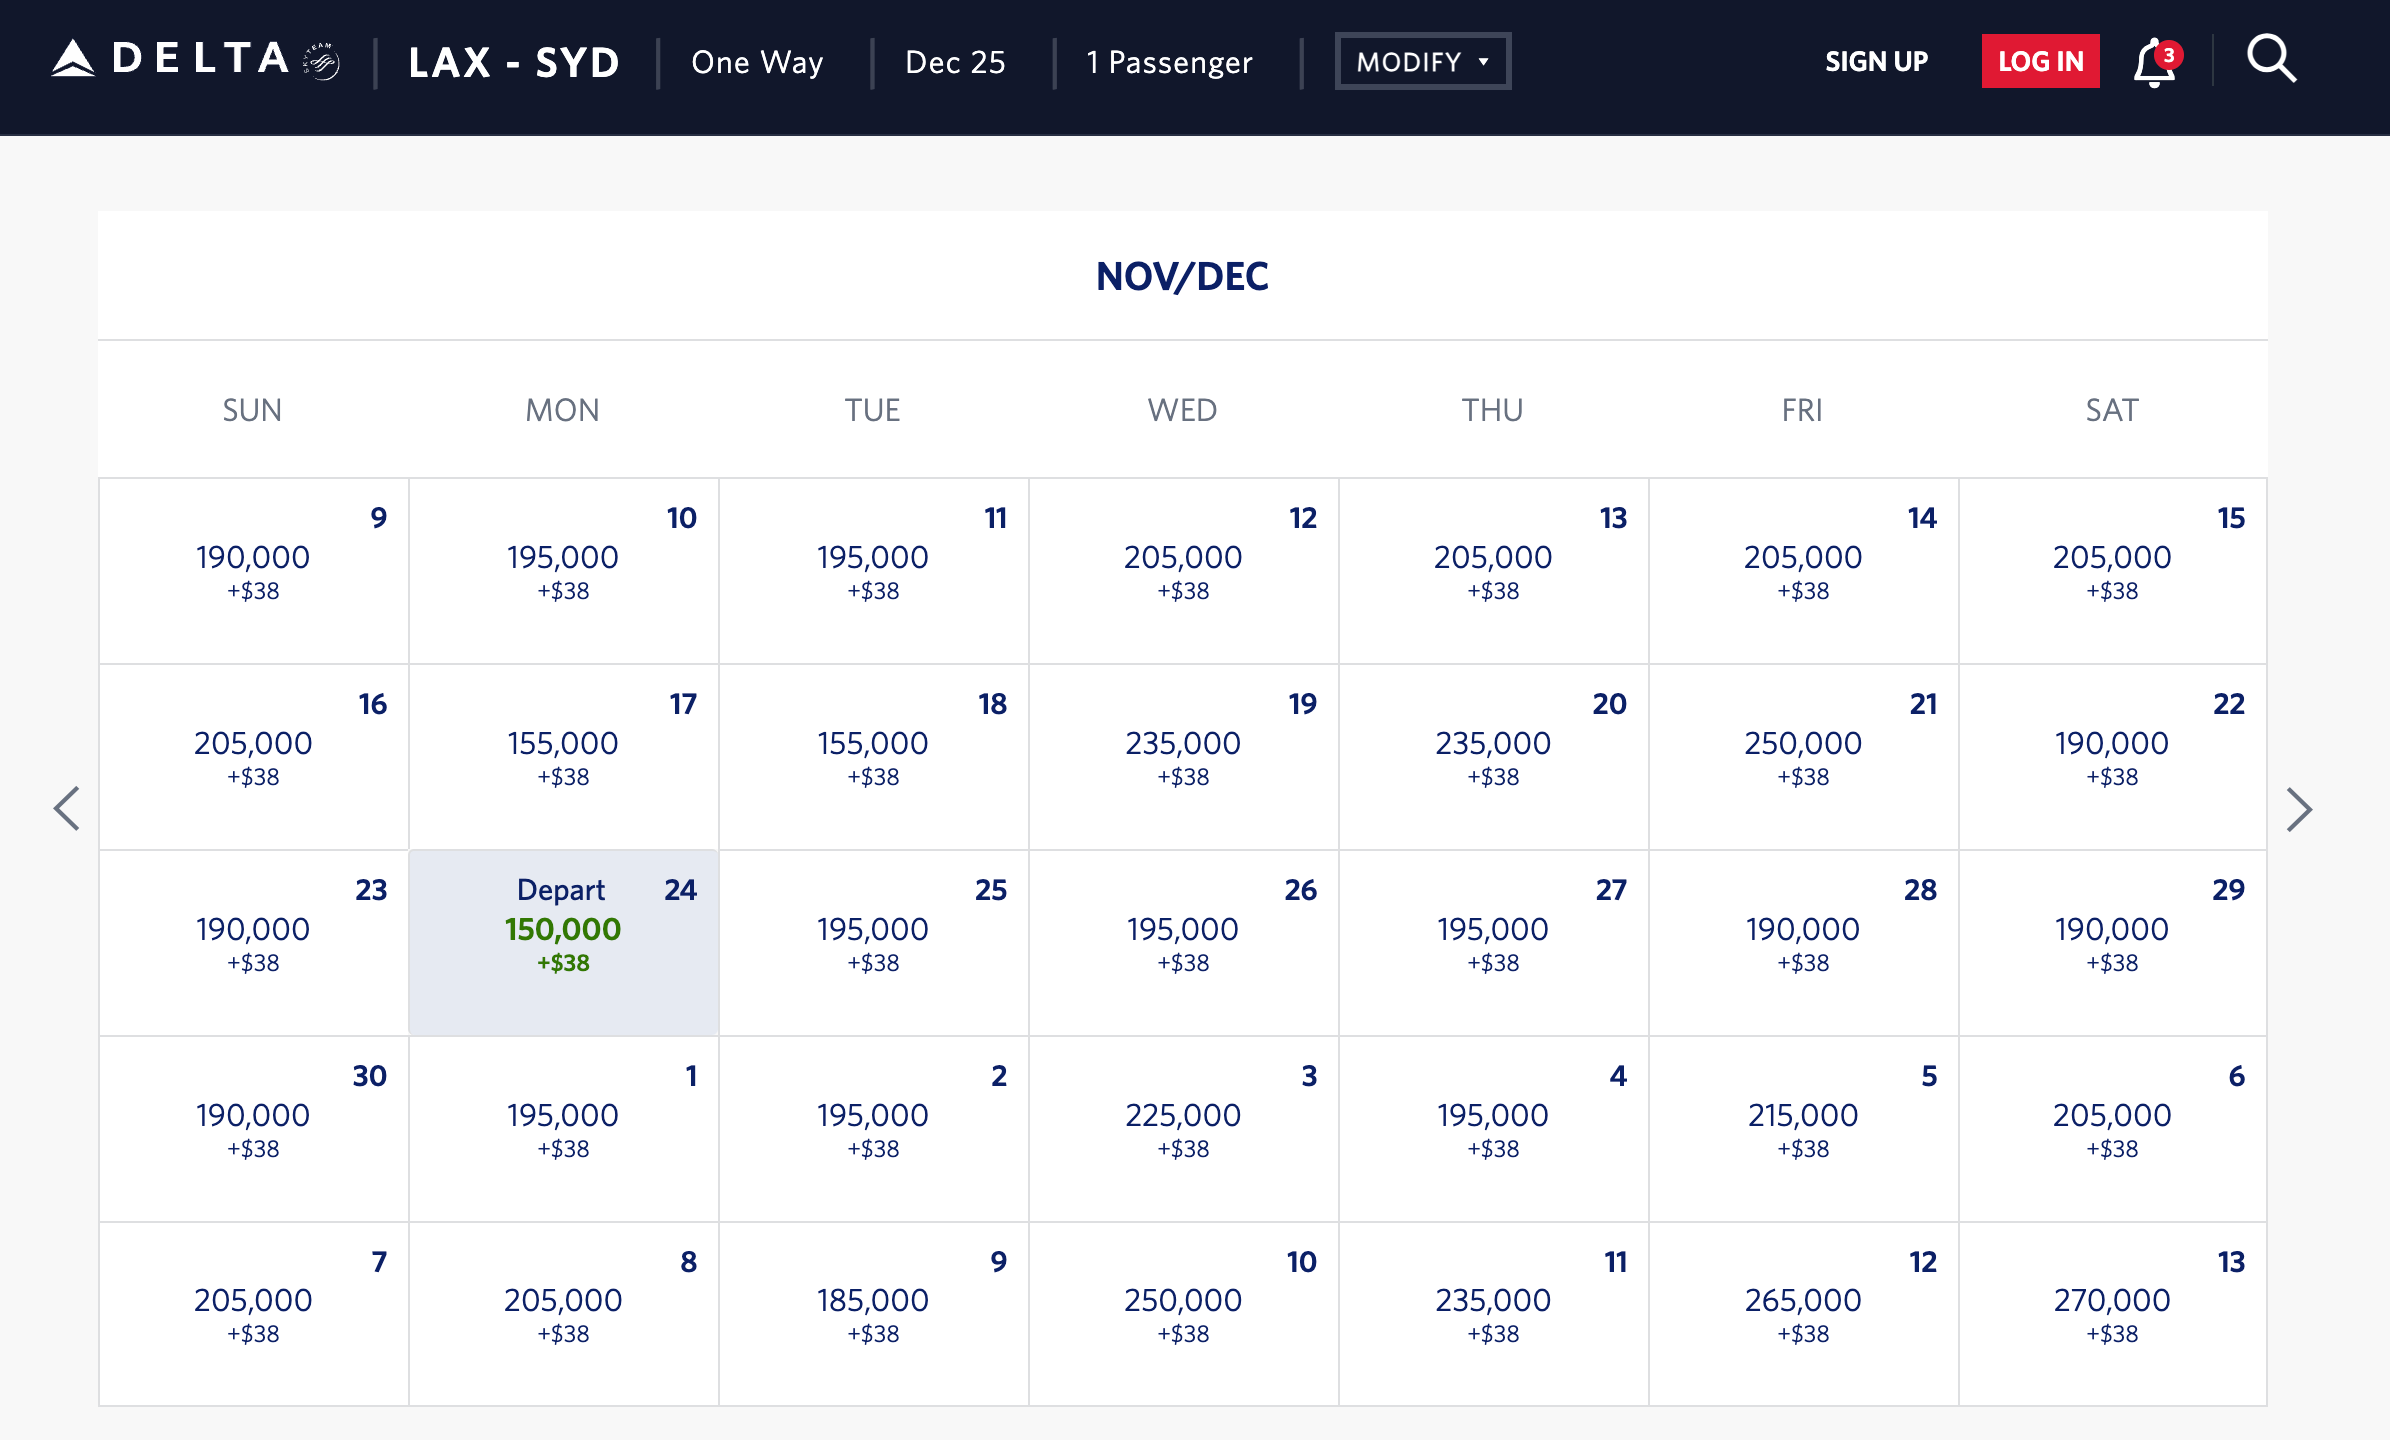
Task: Select Nov 12 fare of 205,000 miles
Action: click(x=1184, y=571)
